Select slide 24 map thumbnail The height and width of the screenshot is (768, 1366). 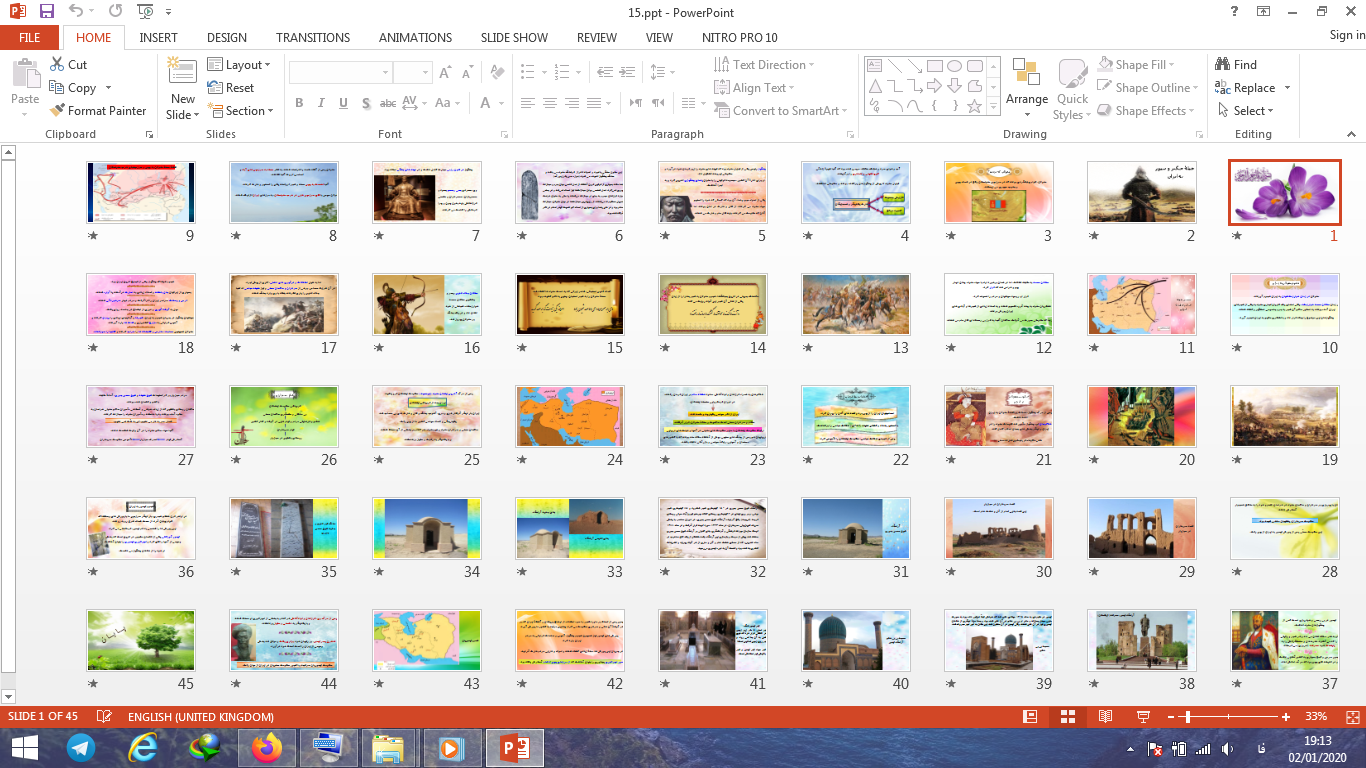point(569,416)
